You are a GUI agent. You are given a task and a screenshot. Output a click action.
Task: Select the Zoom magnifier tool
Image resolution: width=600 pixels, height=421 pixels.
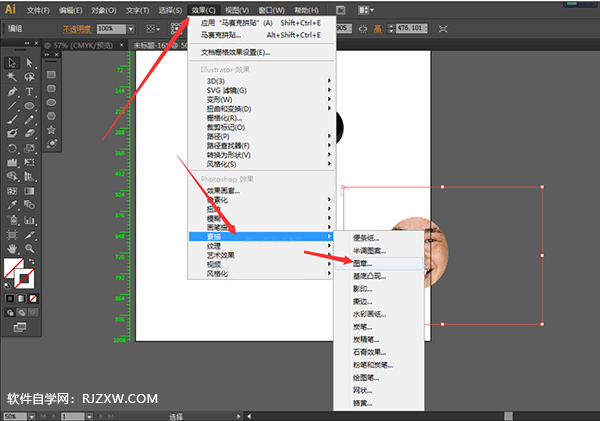29,249
